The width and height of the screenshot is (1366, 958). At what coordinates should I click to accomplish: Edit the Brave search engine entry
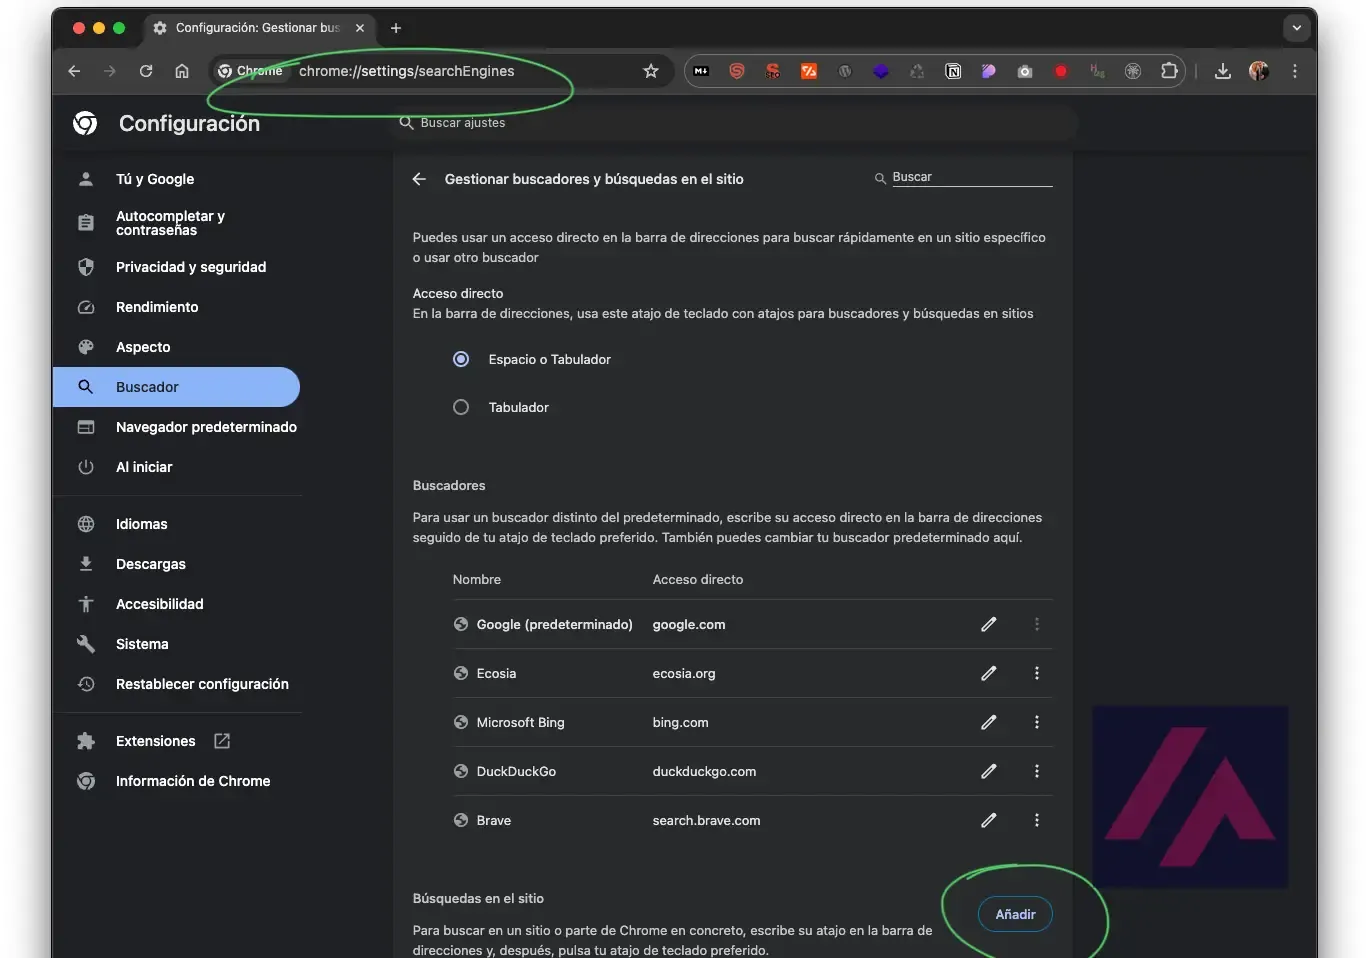point(989,820)
